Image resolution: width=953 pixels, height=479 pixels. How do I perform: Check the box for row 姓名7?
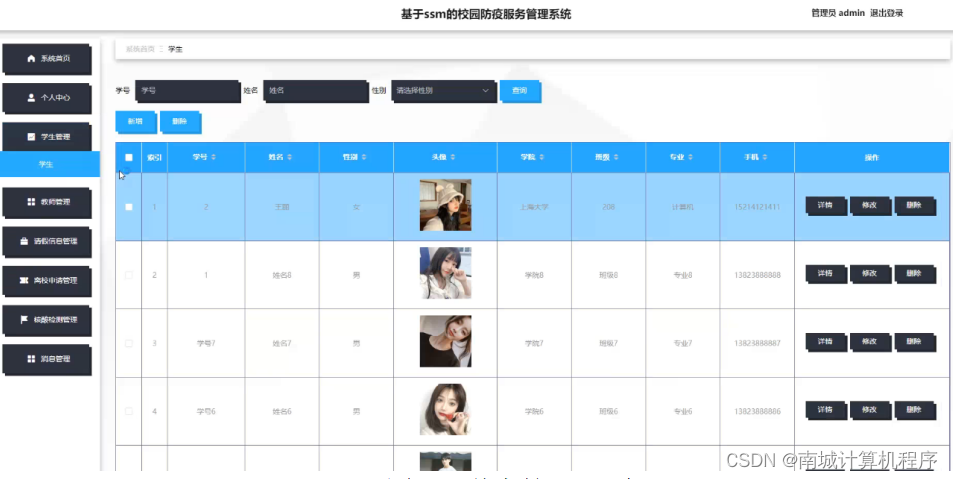pyautogui.click(x=128, y=343)
